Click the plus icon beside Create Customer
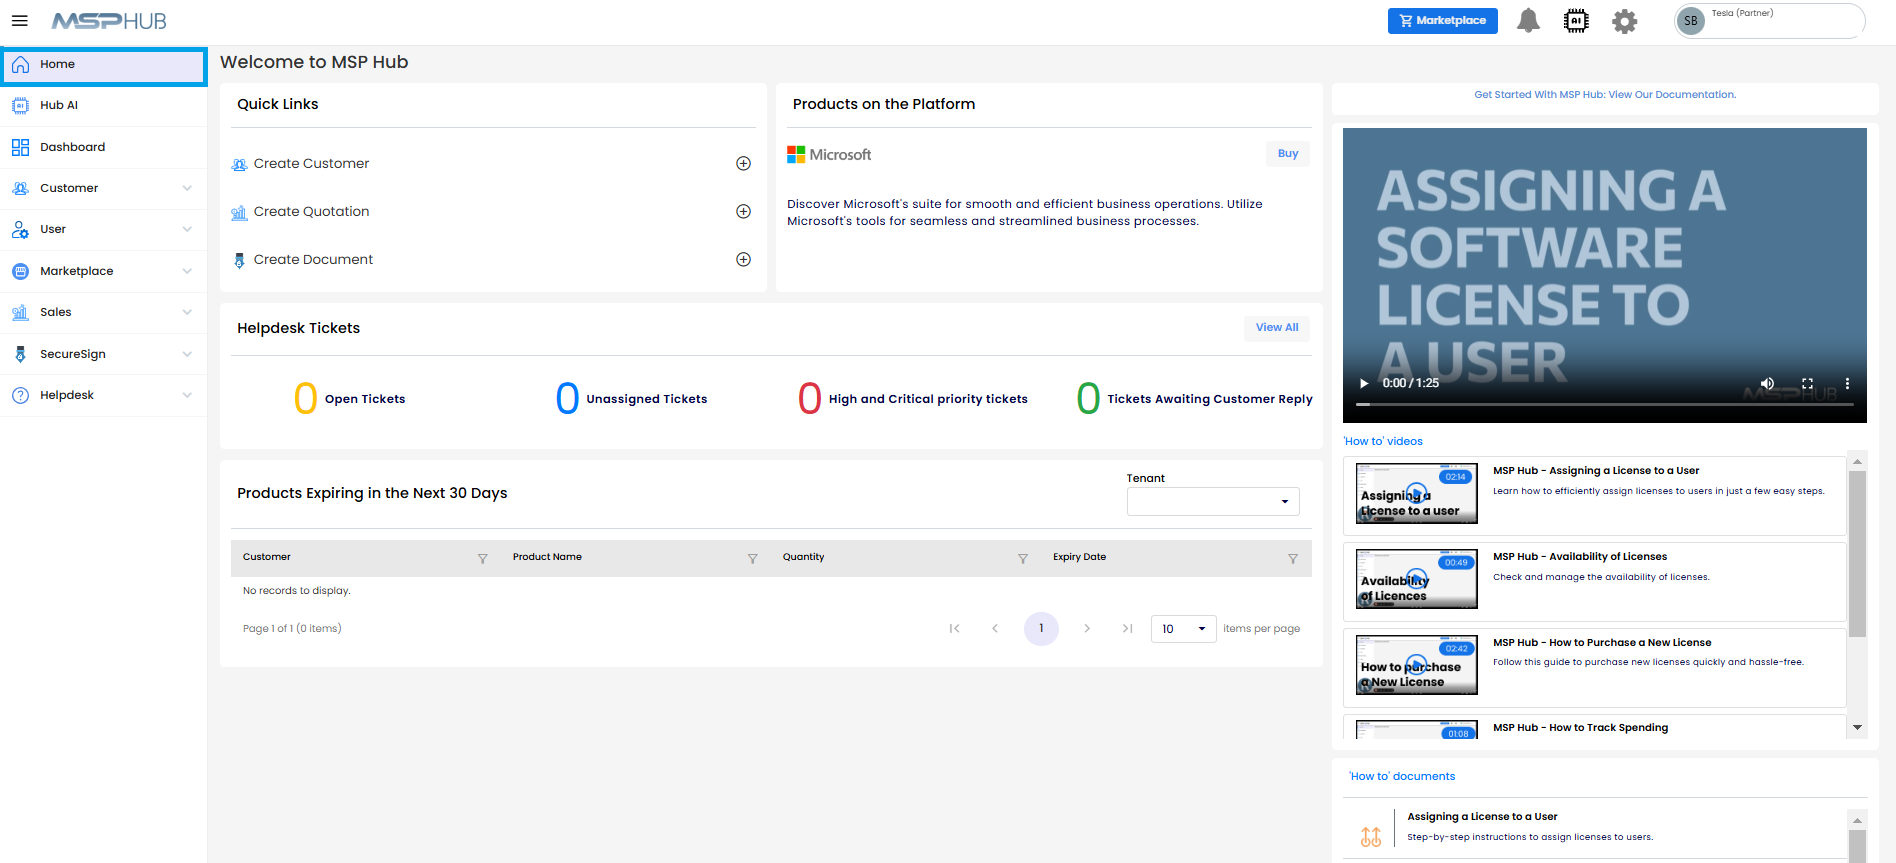Viewport: 1896px width, 863px height. point(743,164)
